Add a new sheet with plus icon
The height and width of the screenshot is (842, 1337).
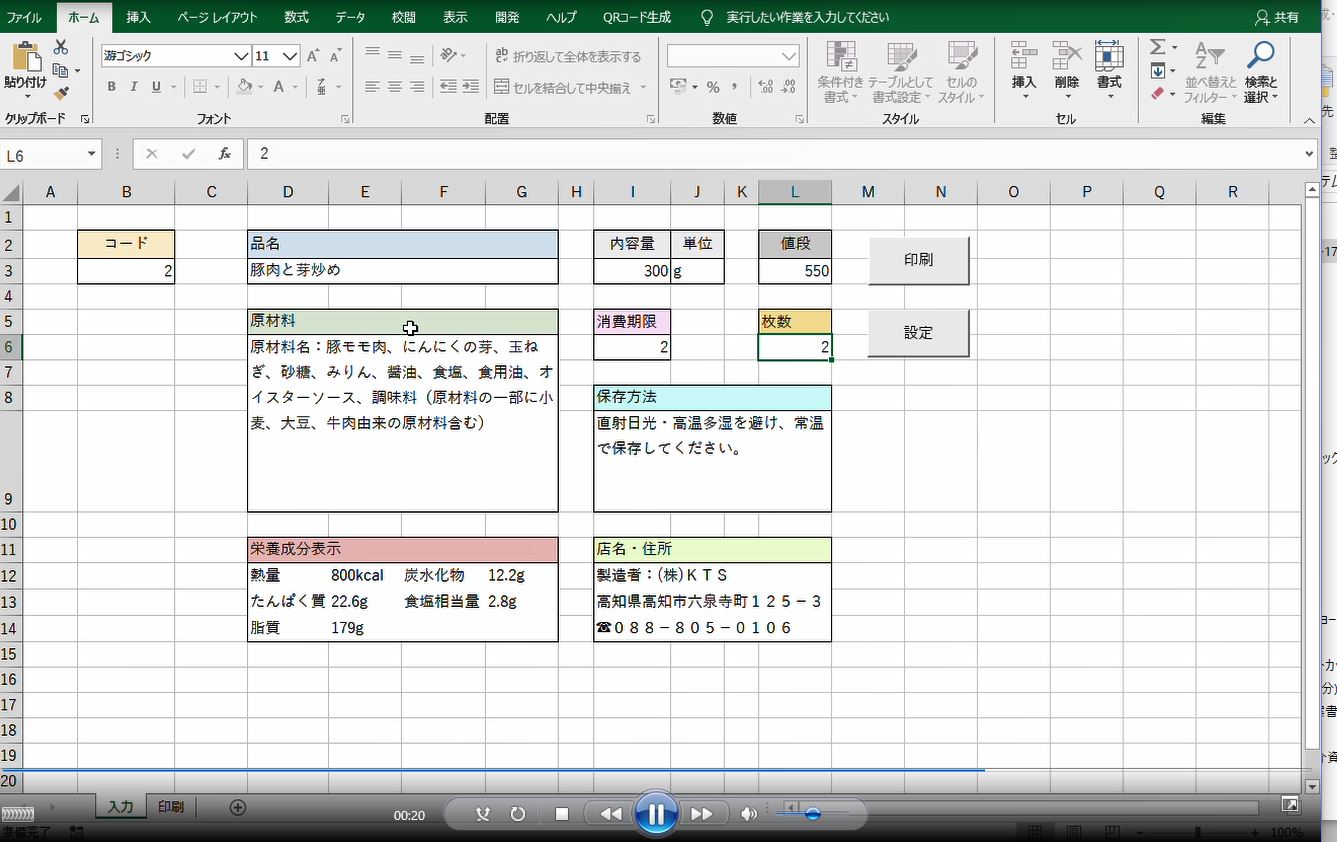coord(238,808)
